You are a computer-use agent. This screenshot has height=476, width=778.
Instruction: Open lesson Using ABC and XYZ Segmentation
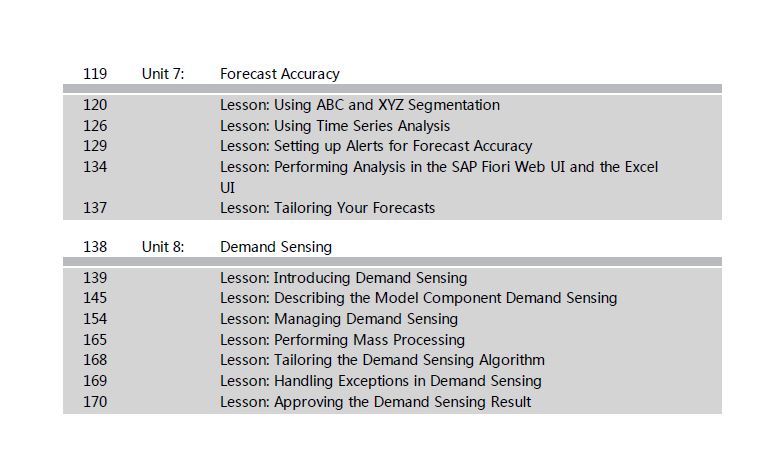(360, 105)
